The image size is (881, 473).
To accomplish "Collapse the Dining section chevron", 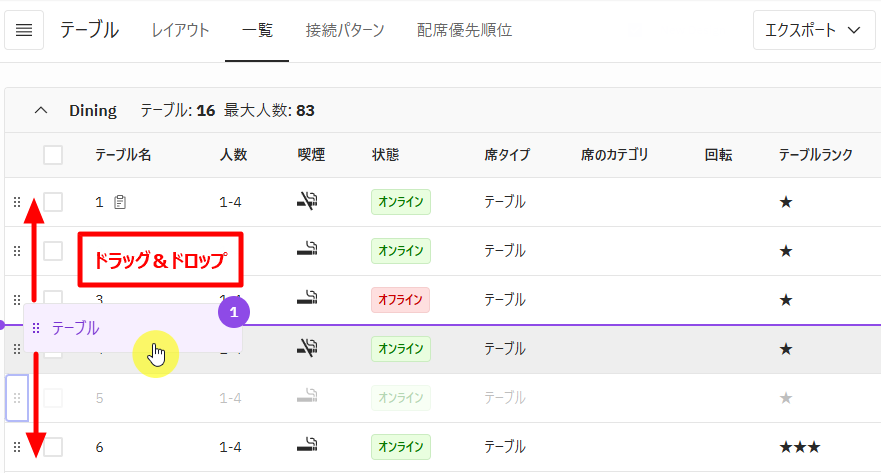I will click(41, 110).
